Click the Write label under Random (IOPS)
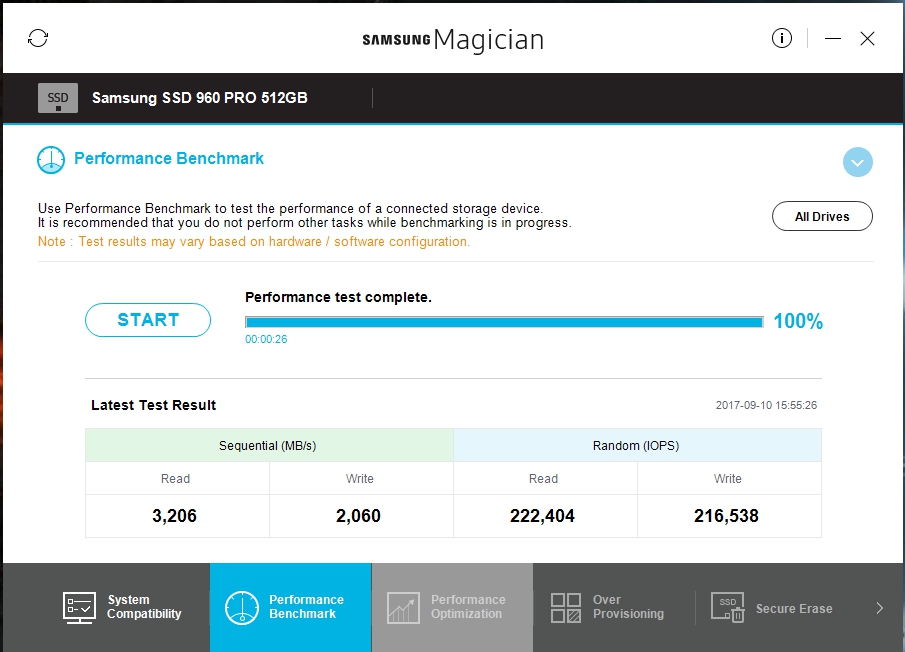The height and width of the screenshot is (652, 905). pyautogui.click(x=728, y=479)
